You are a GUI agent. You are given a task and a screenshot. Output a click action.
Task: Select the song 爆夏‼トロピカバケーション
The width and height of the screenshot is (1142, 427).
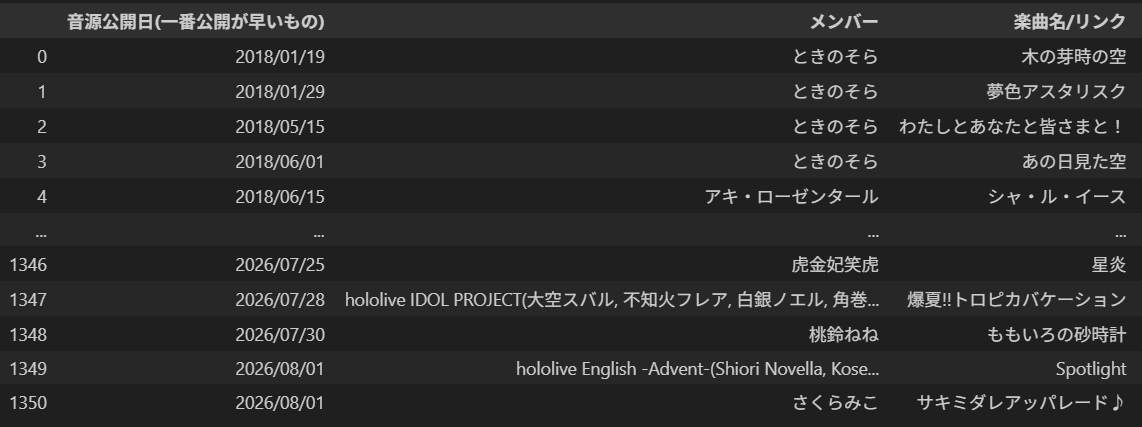click(x=1017, y=299)
